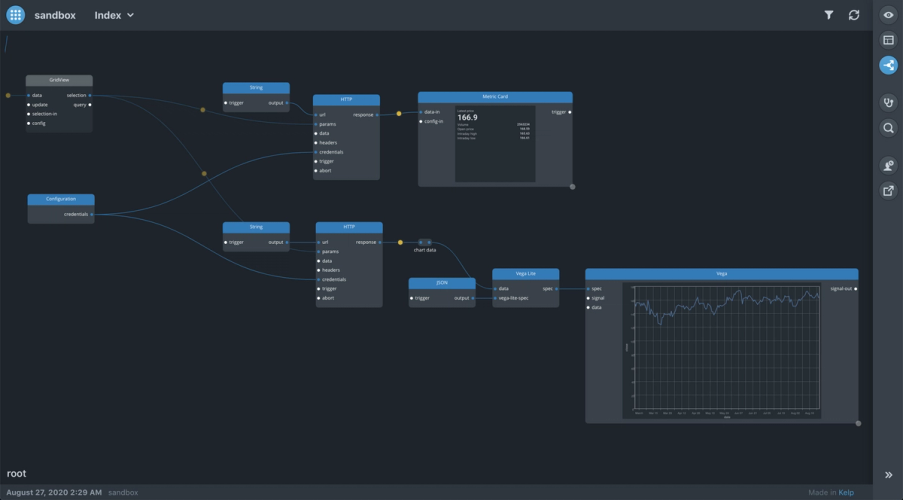Click the trigger port on JSON node

(x=412, y=298)
